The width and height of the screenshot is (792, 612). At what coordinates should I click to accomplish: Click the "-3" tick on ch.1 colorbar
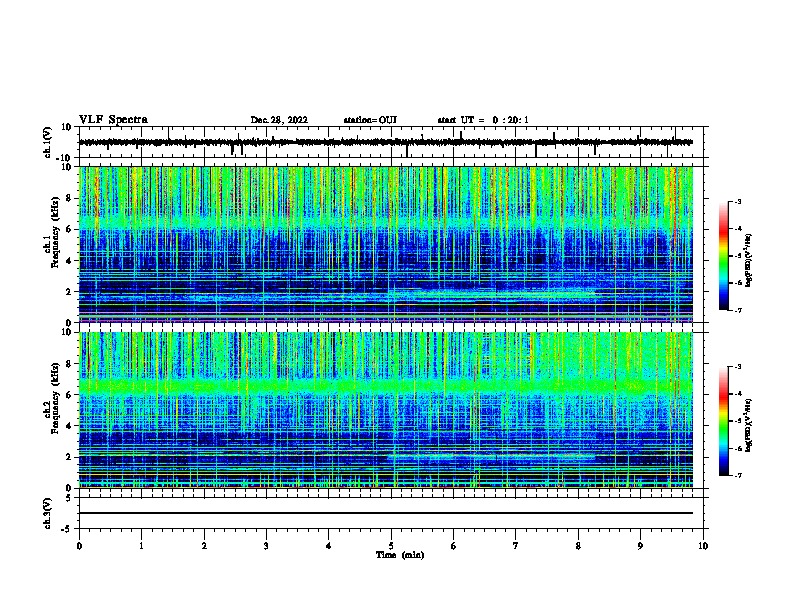(738, 201)
